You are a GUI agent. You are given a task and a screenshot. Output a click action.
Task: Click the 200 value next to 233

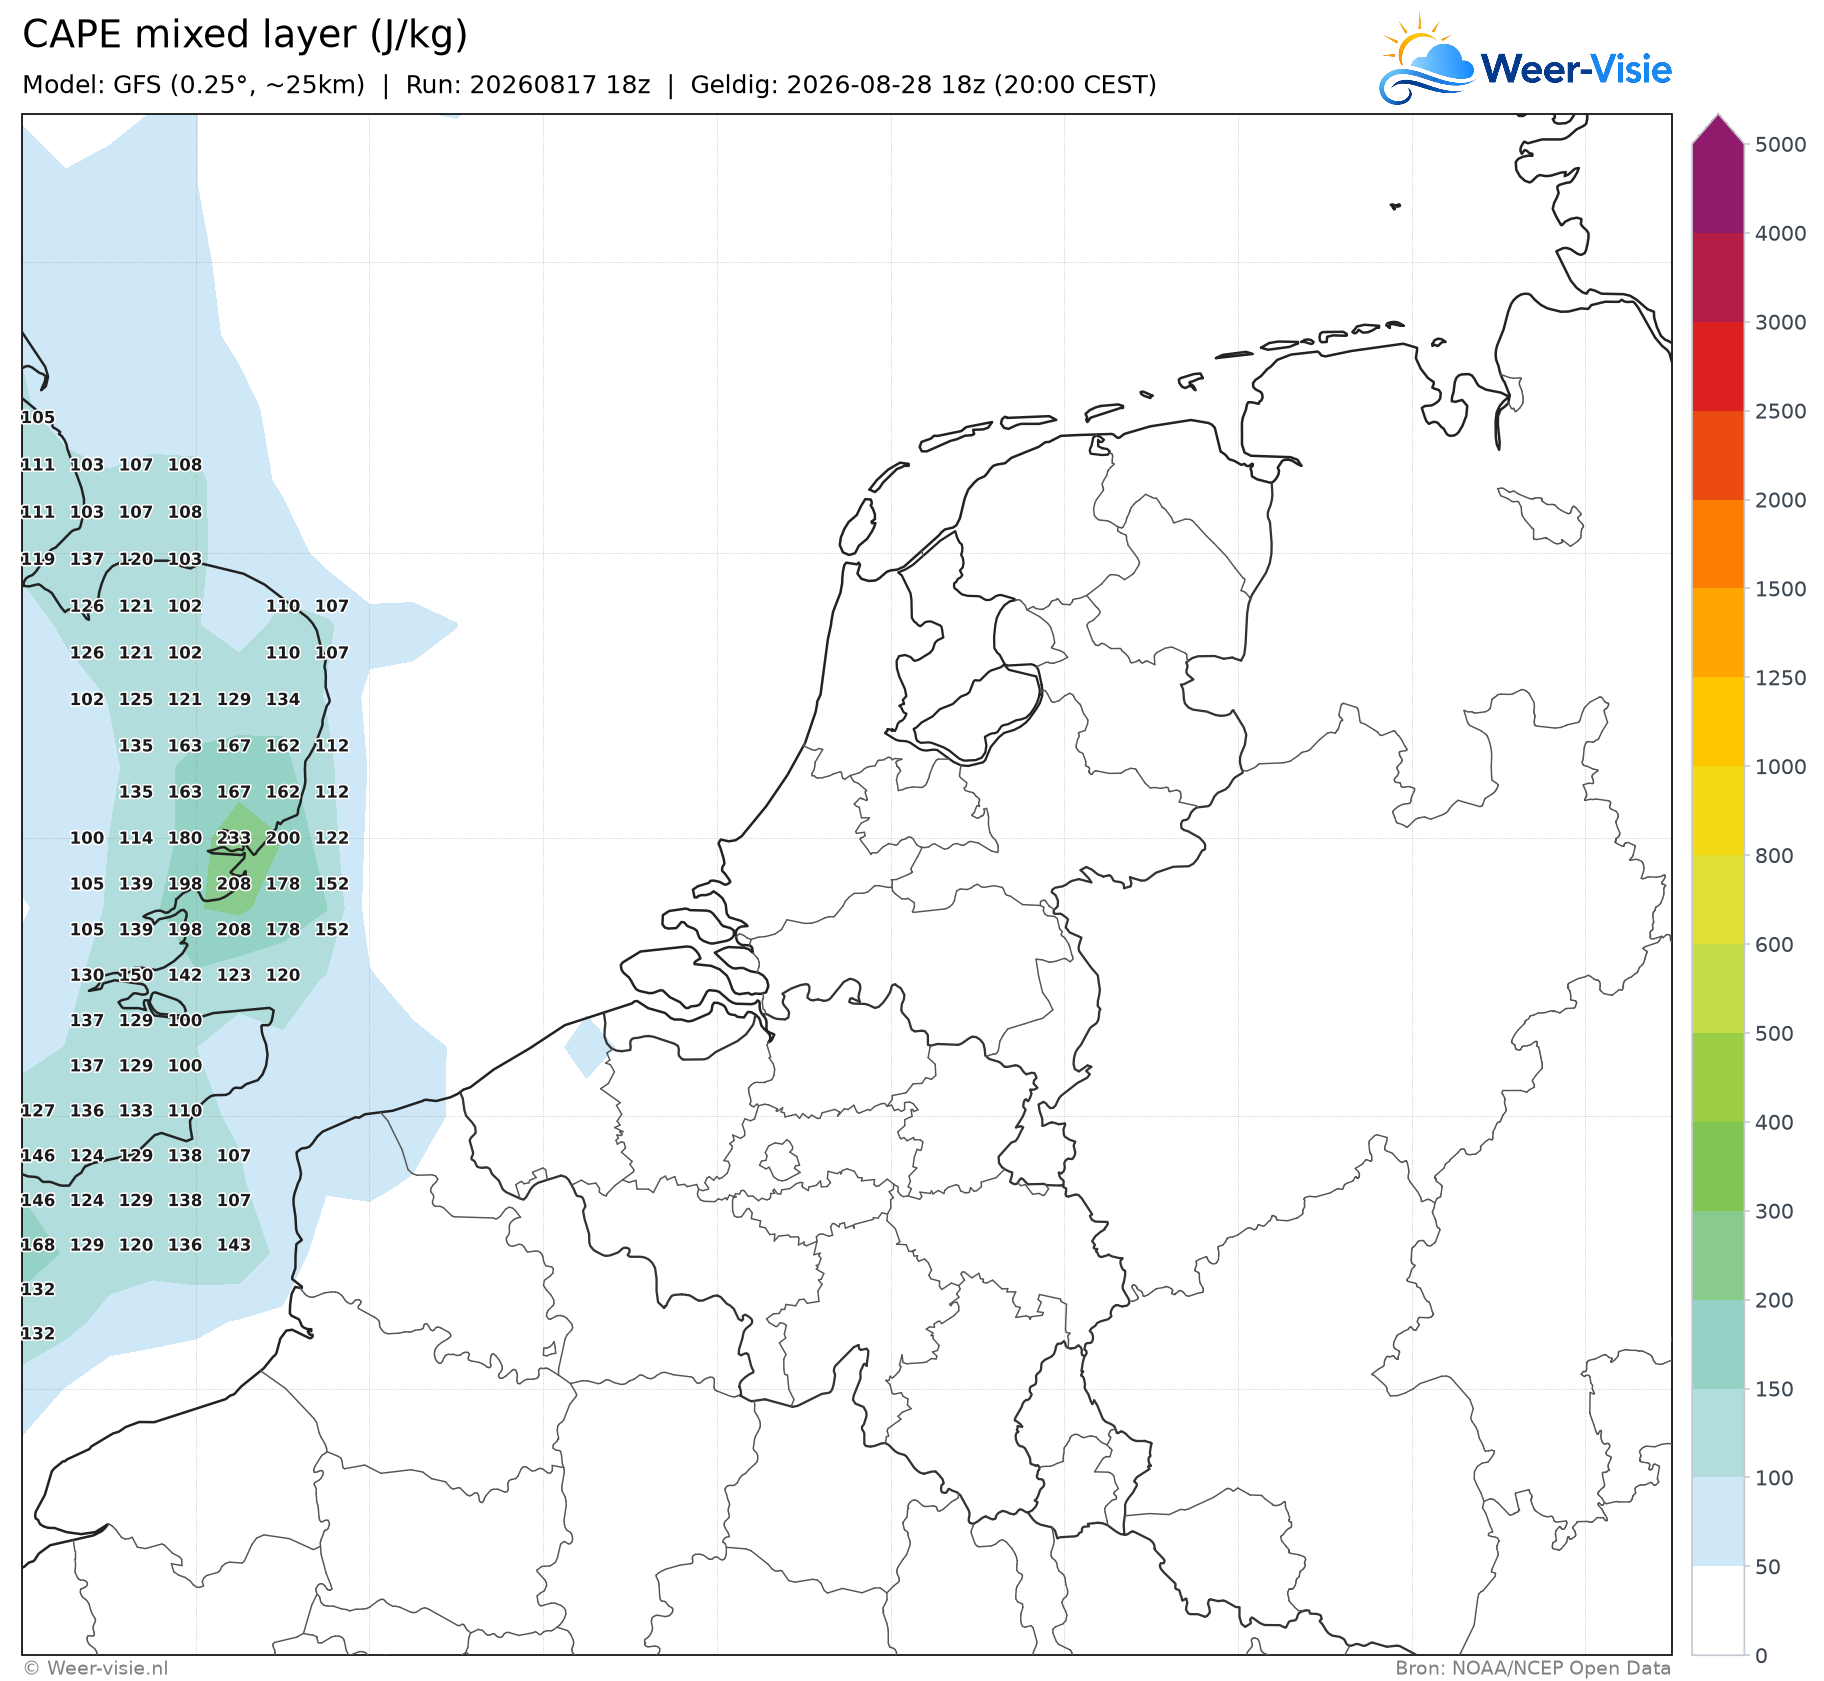tap(283, 838)
